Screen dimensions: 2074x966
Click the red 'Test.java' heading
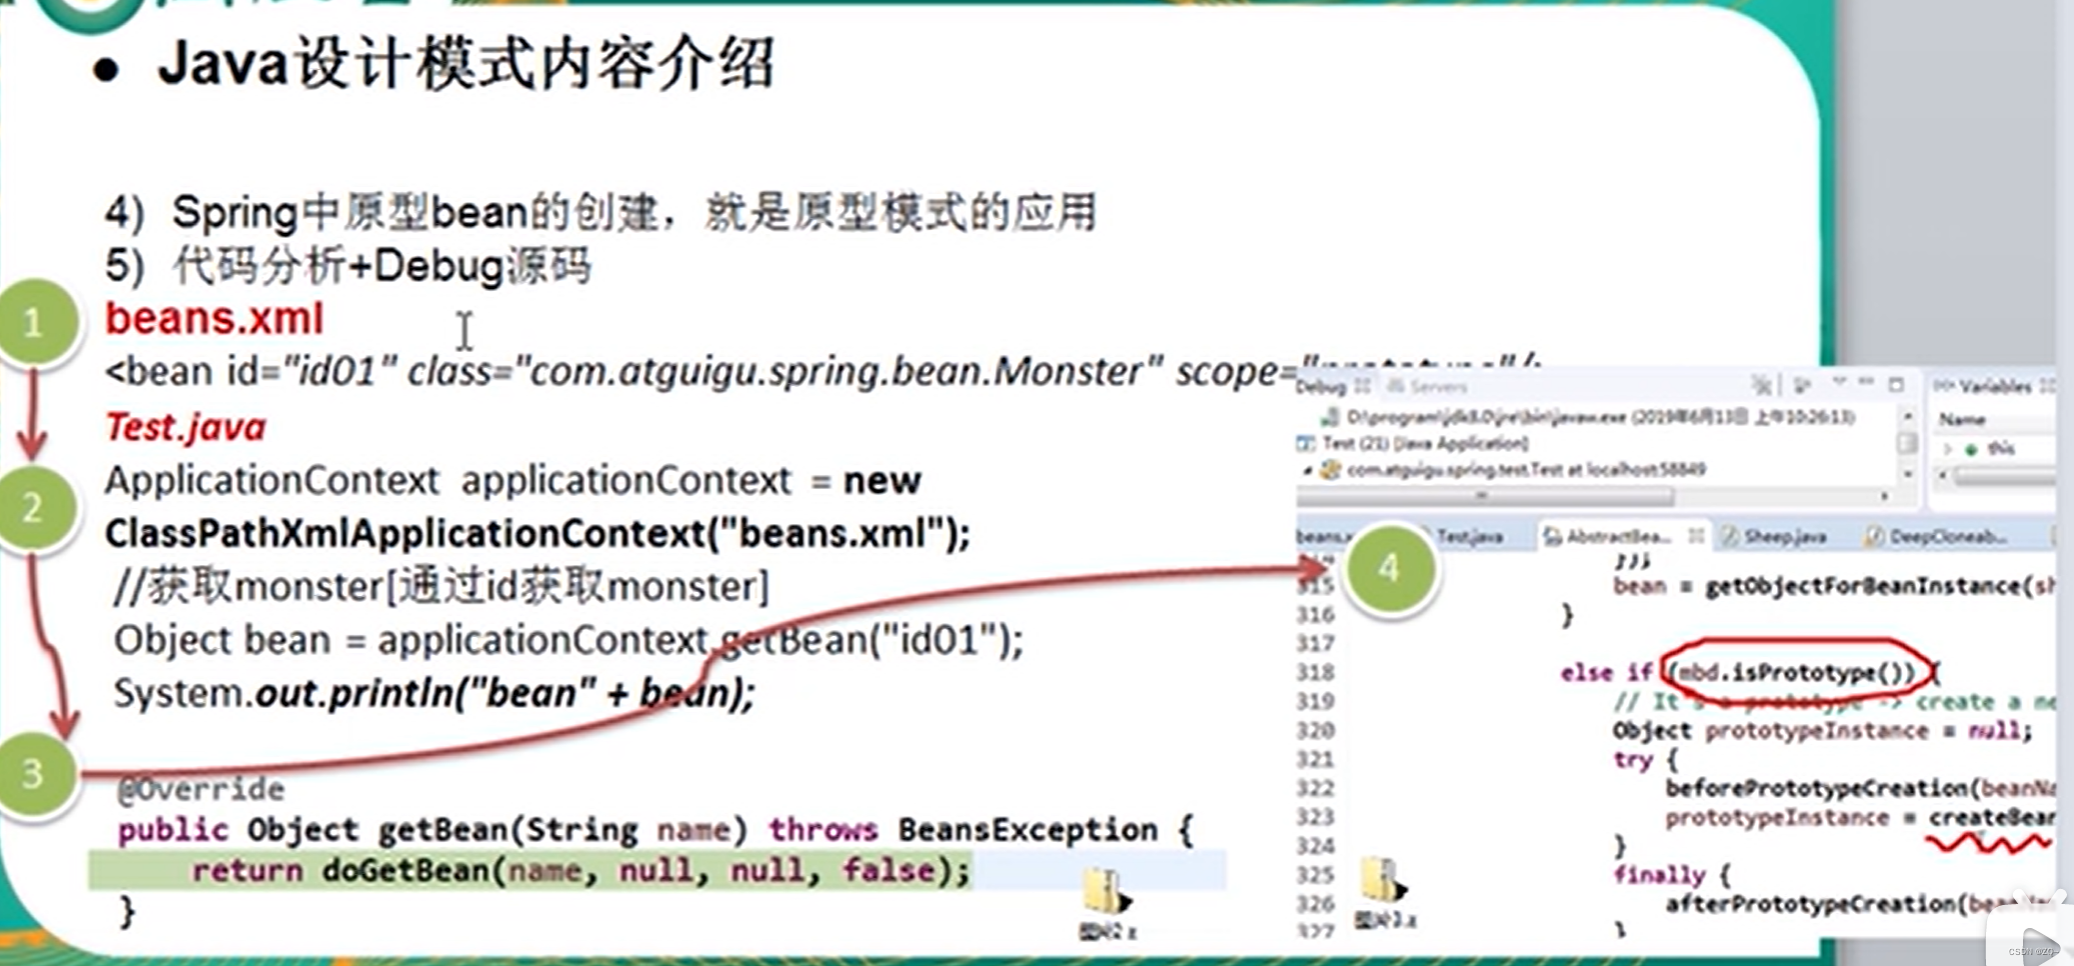pyautogui.click(x=186, y=427)
